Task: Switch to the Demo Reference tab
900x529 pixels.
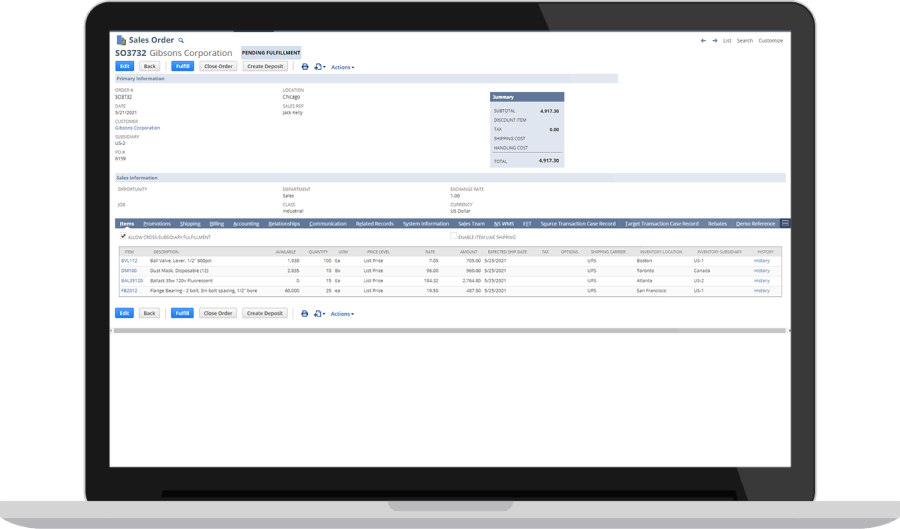Action: [x=755, y=224]
